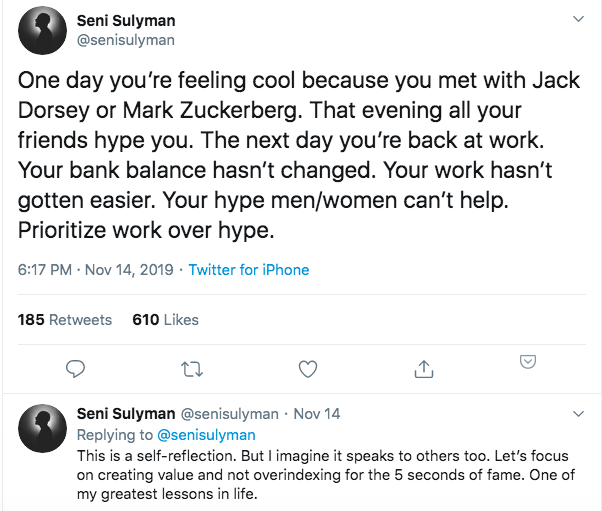Expand the reply tweet's chevron menu
Image resolution: width=602 pixels, height=511 pixels.
click(x=578, y=414)
